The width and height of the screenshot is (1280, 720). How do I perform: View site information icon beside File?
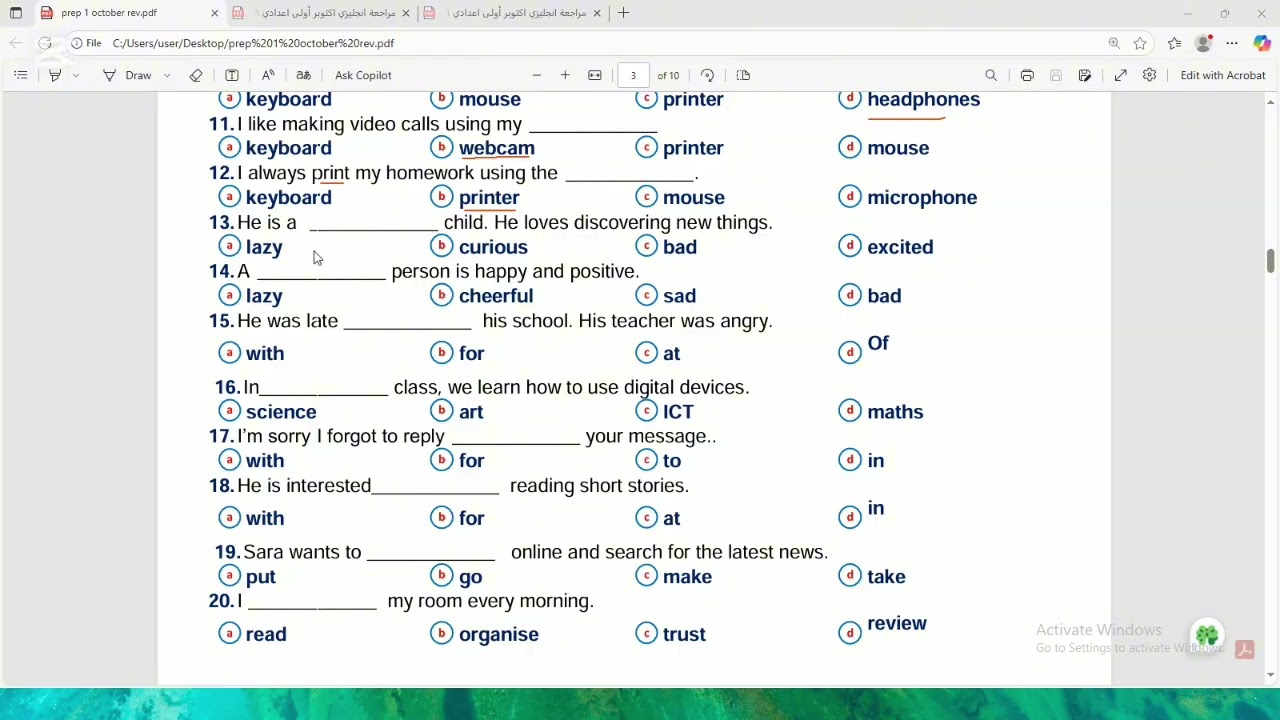[x=77, y=43]
